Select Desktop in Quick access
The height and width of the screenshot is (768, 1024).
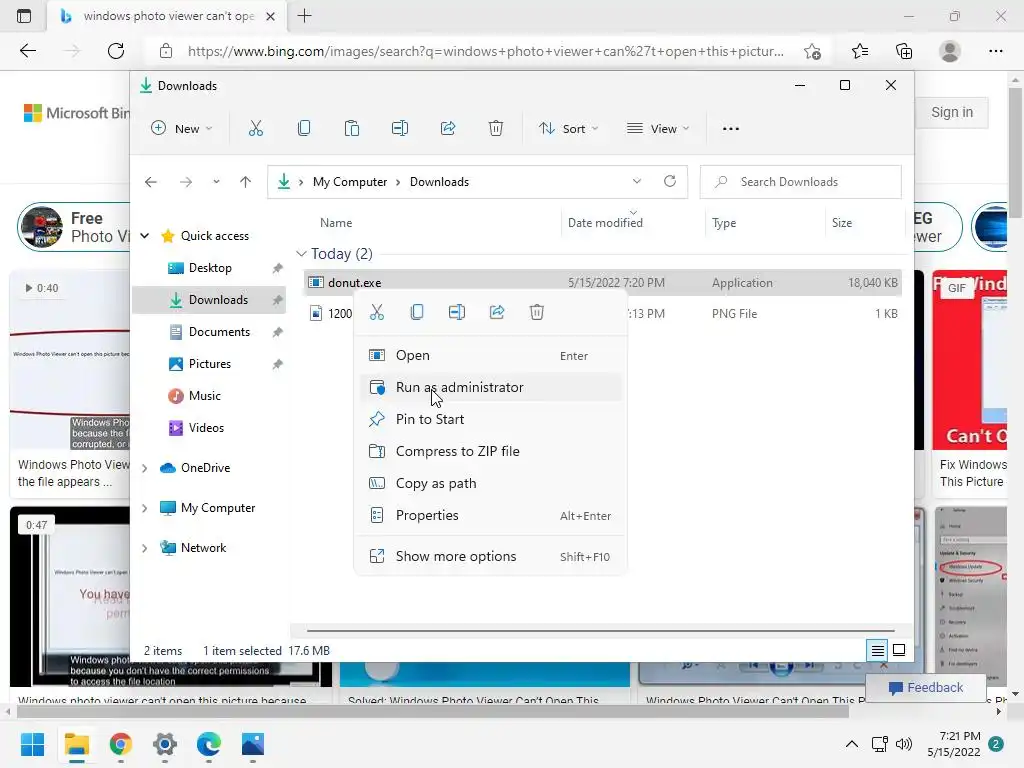[x=210, y=268]
